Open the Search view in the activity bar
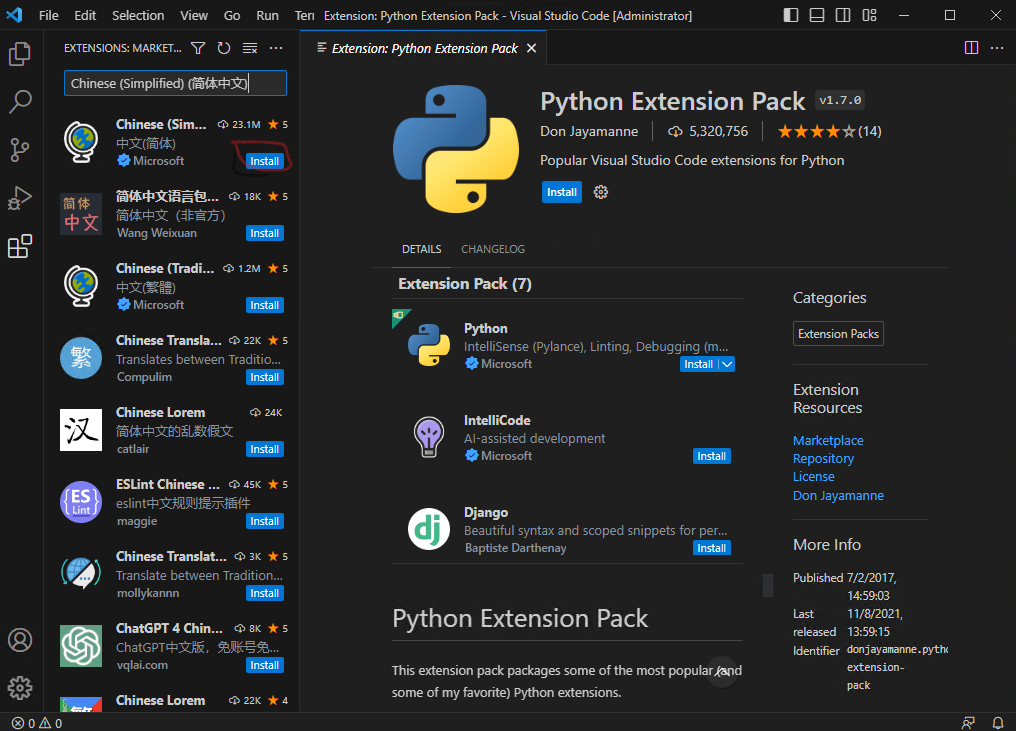The width and height of the screenshot is (1016, 731). 20,102
